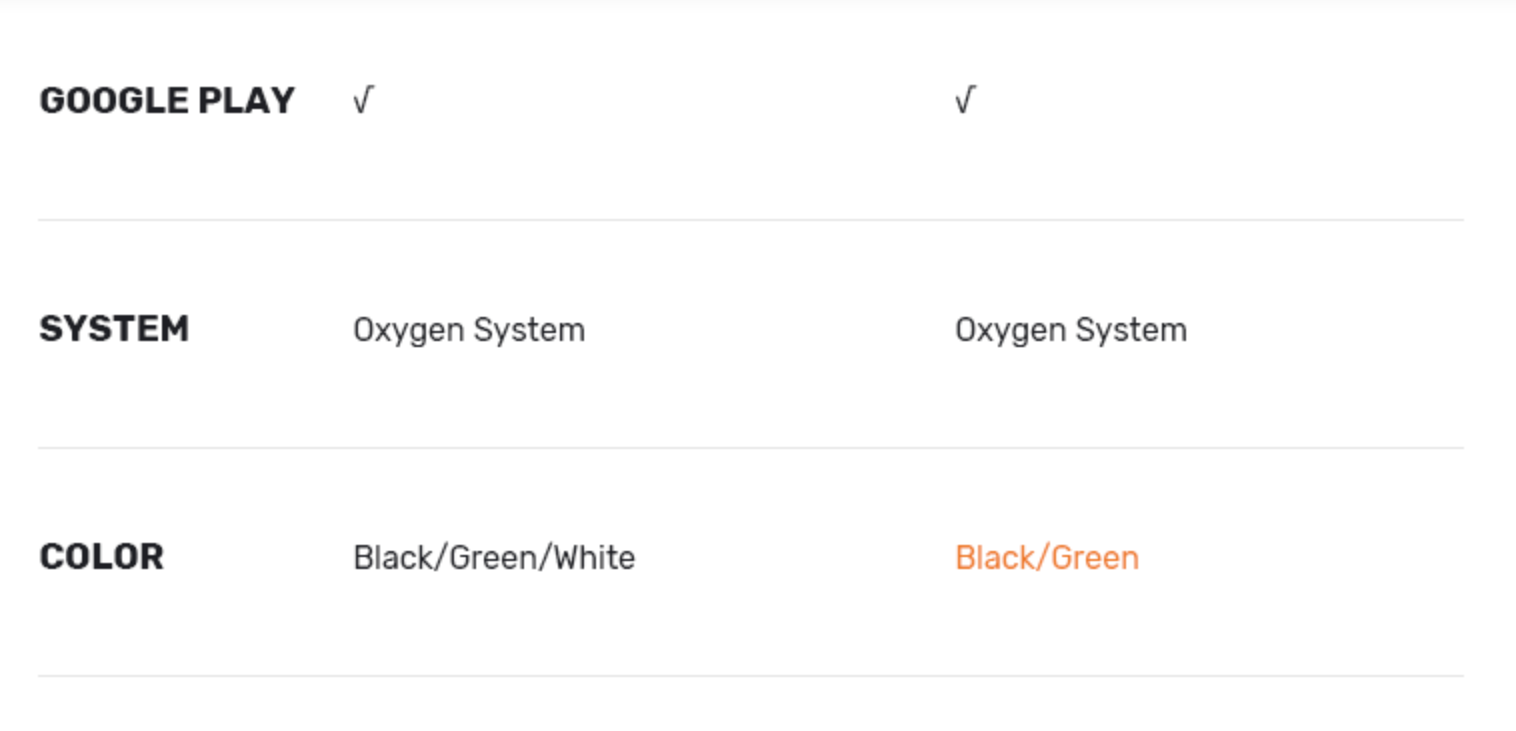Click the Black/Green/White color value
Viewport: 1516px width, 731px height.
[x=494, y=557]
